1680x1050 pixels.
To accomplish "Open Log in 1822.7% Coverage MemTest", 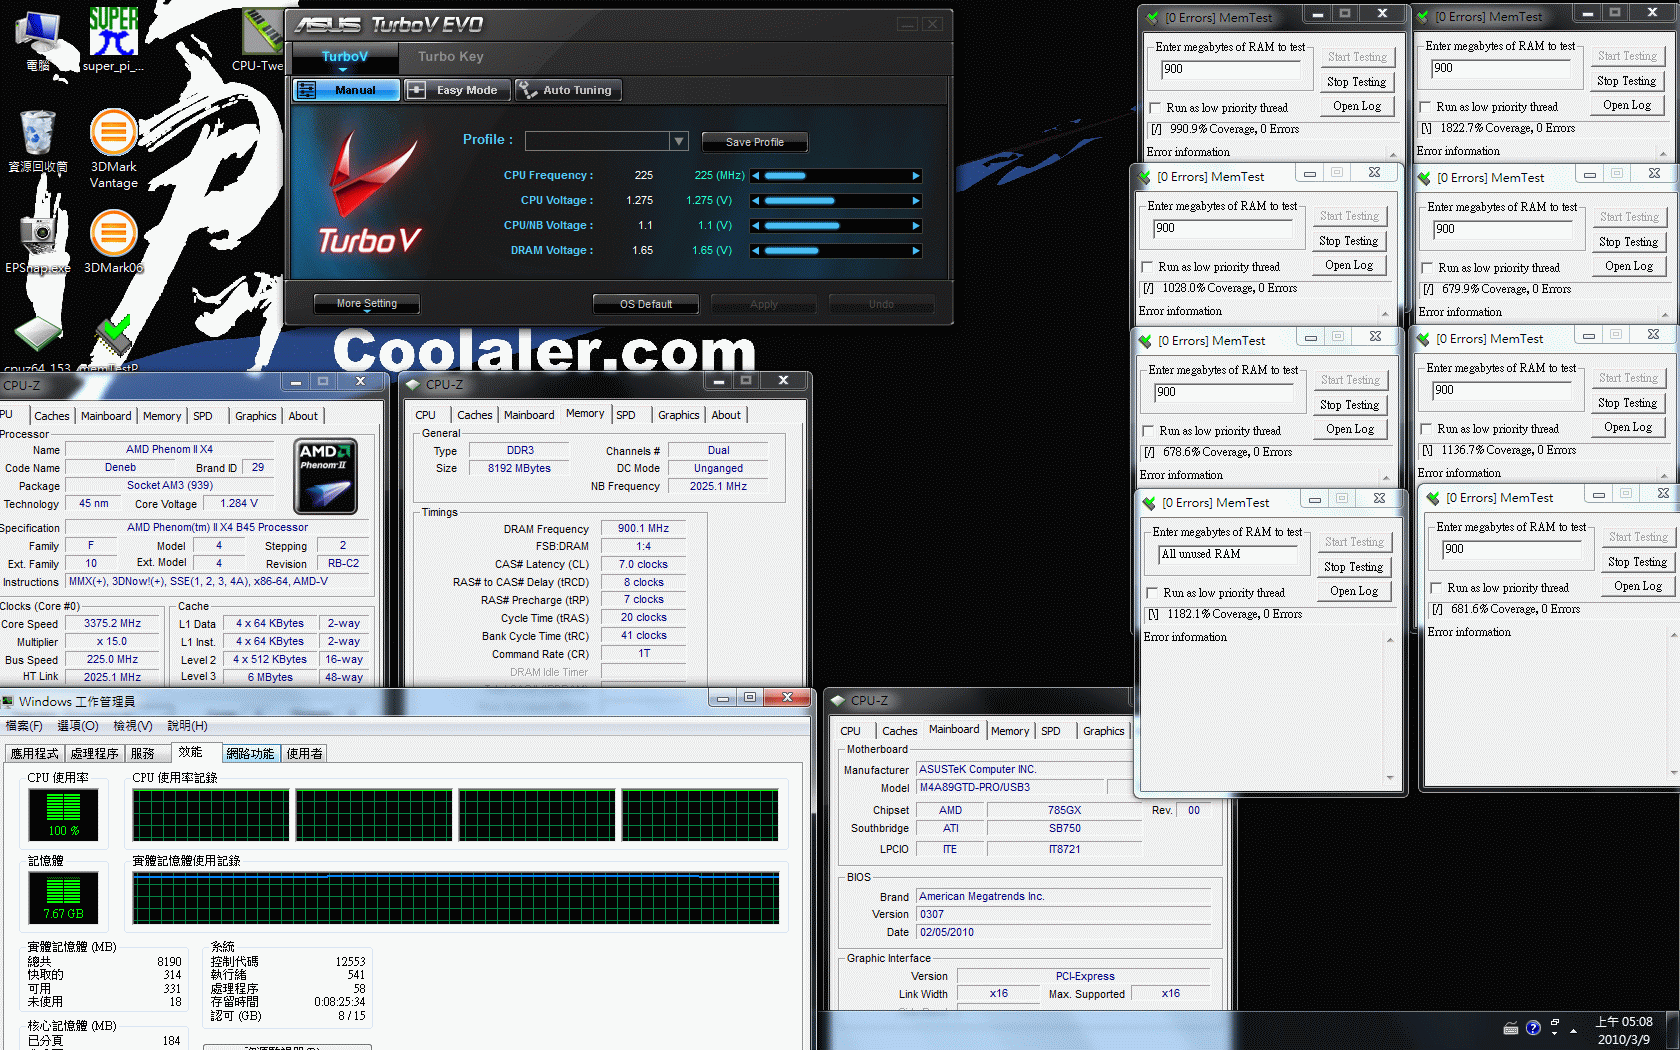I will [1626, 105].
